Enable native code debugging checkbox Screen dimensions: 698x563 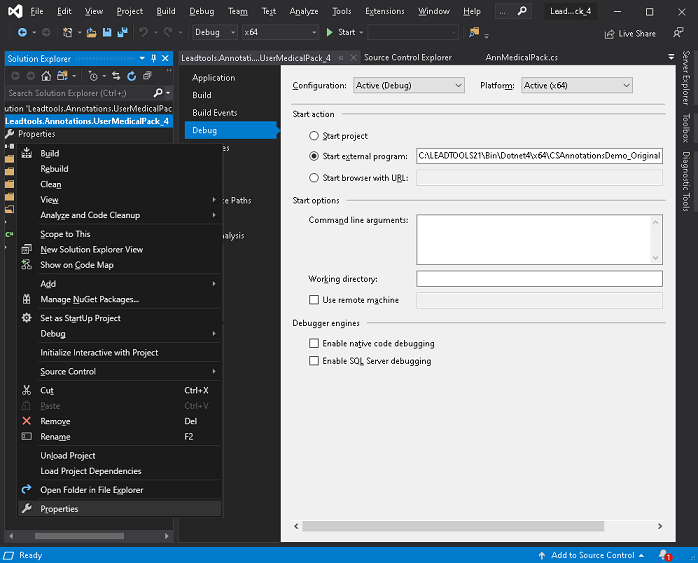[314, 343]
